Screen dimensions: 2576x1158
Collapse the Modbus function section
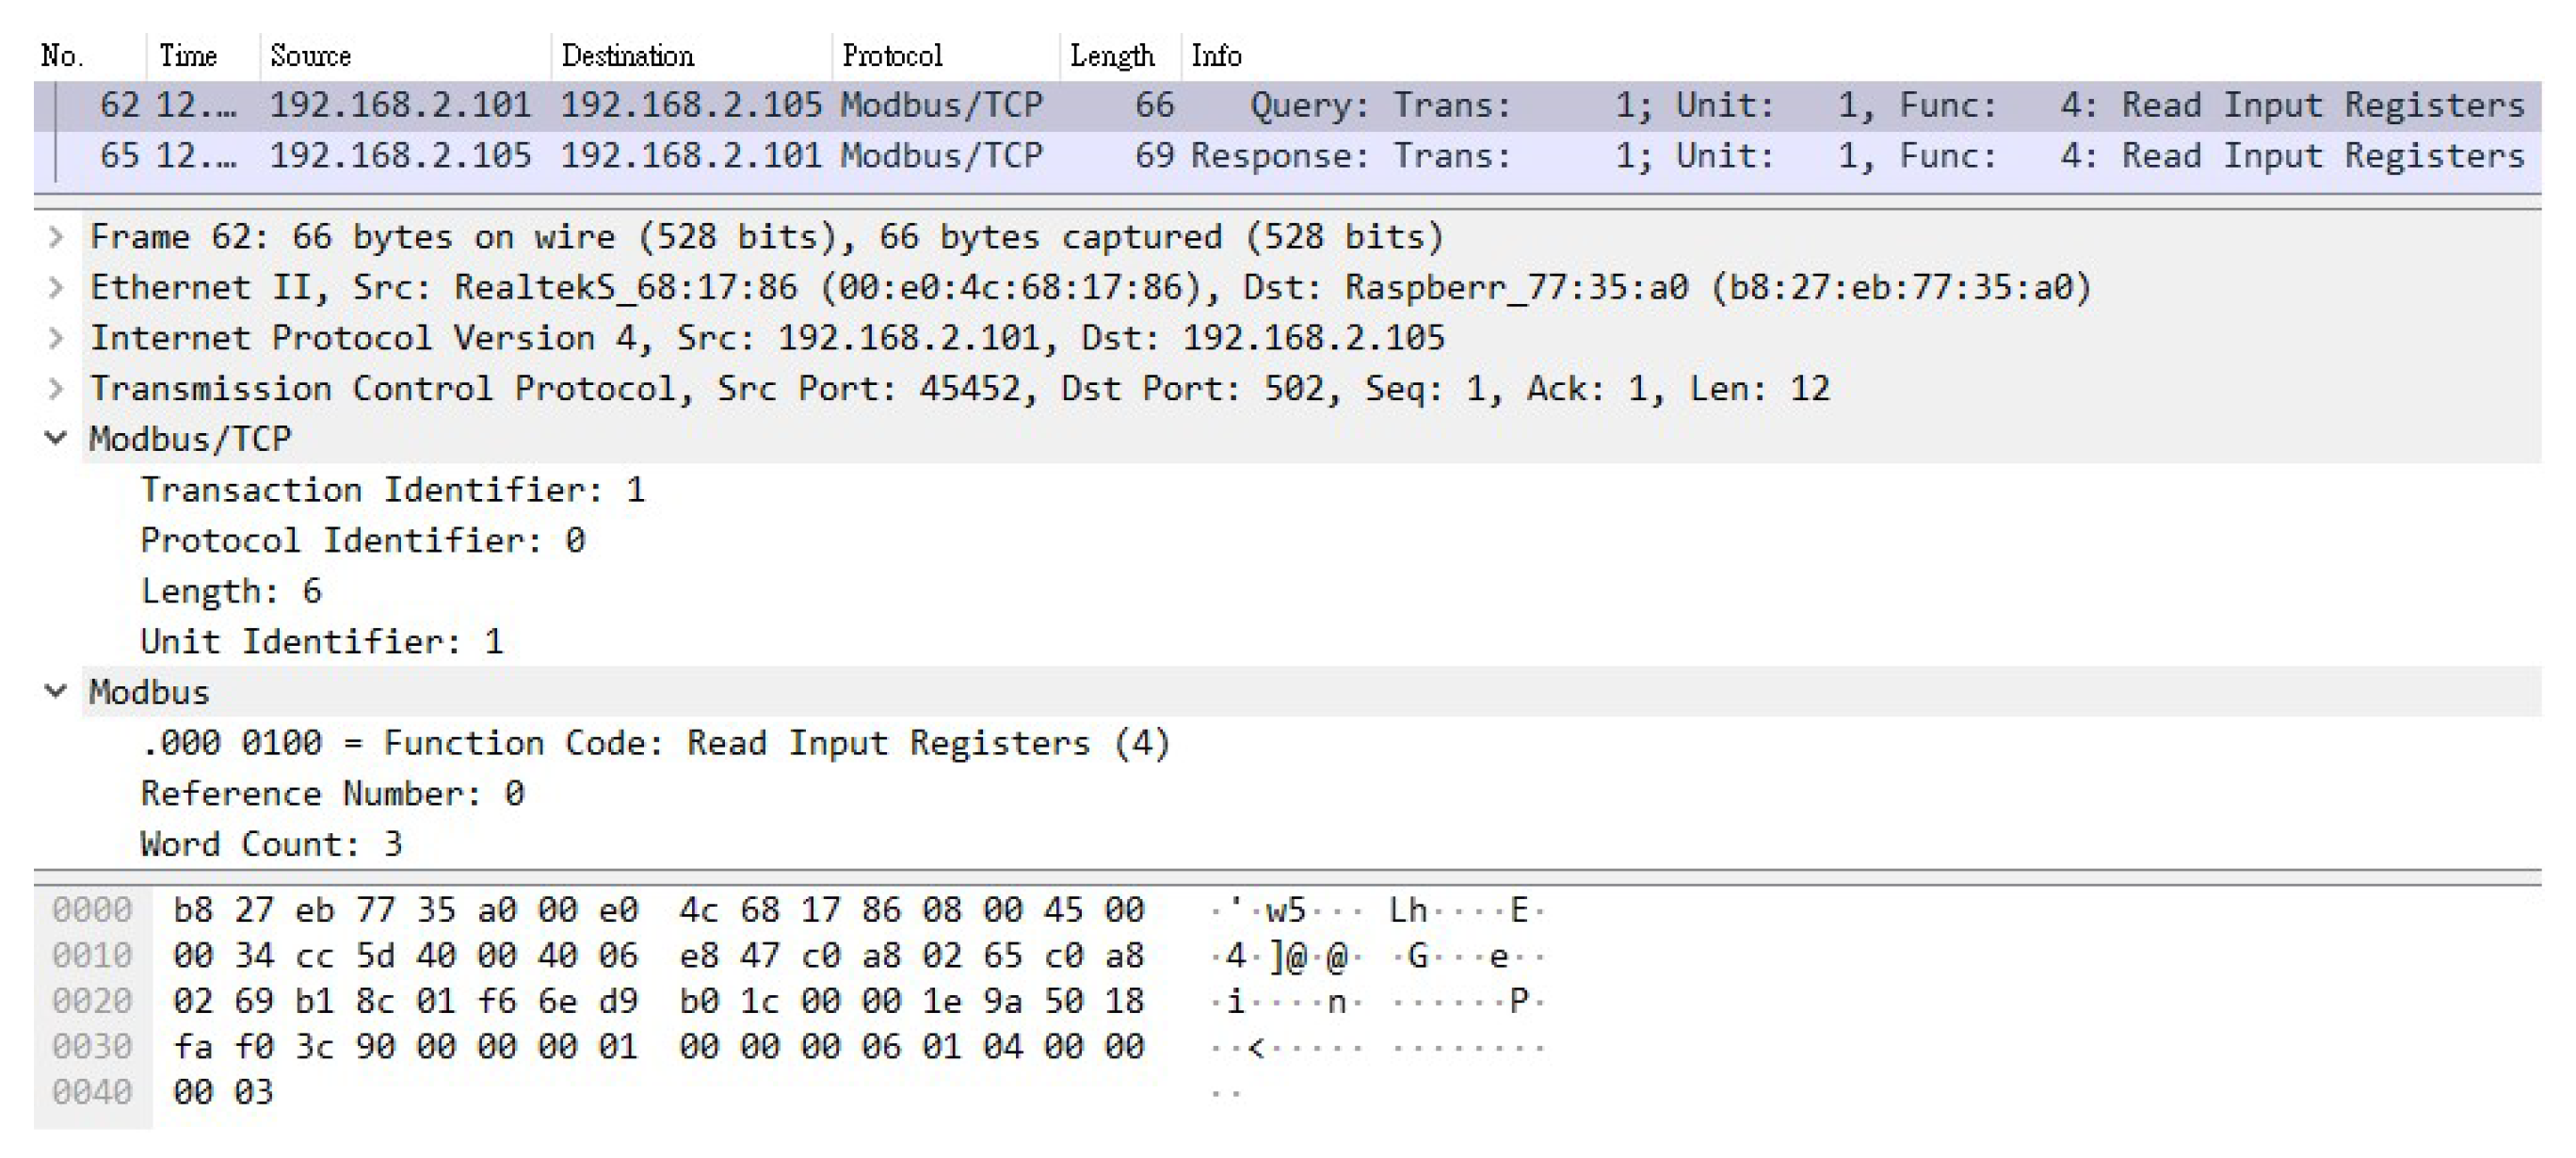point(56,692)
